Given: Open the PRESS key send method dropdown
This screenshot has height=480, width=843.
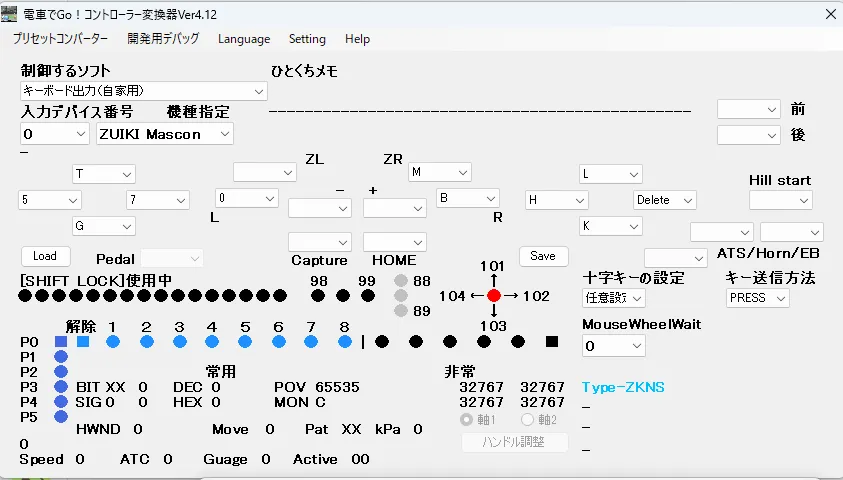Looking at the screenshot, I should (757, 298).
